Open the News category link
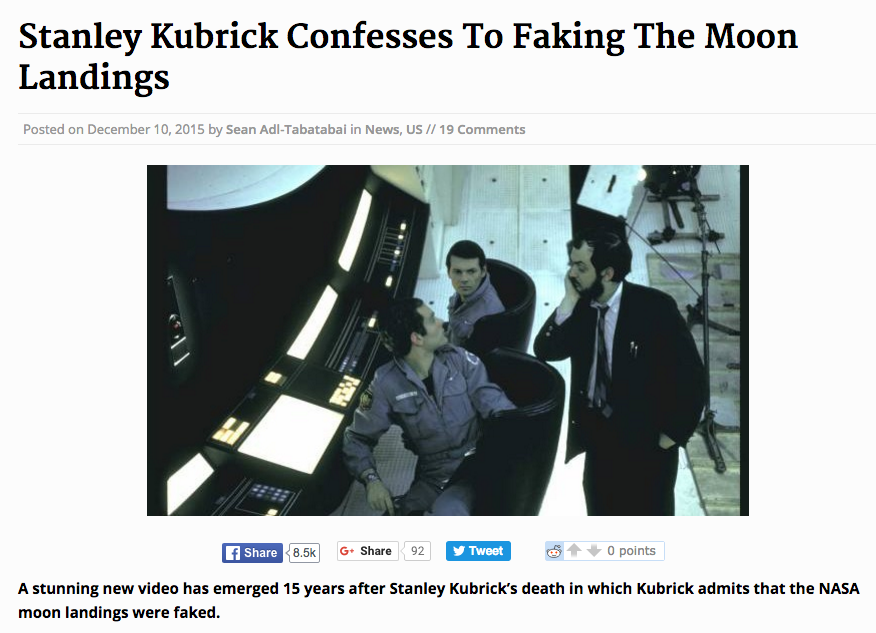This screenshot has height=633, width=876. coord(382,130)
